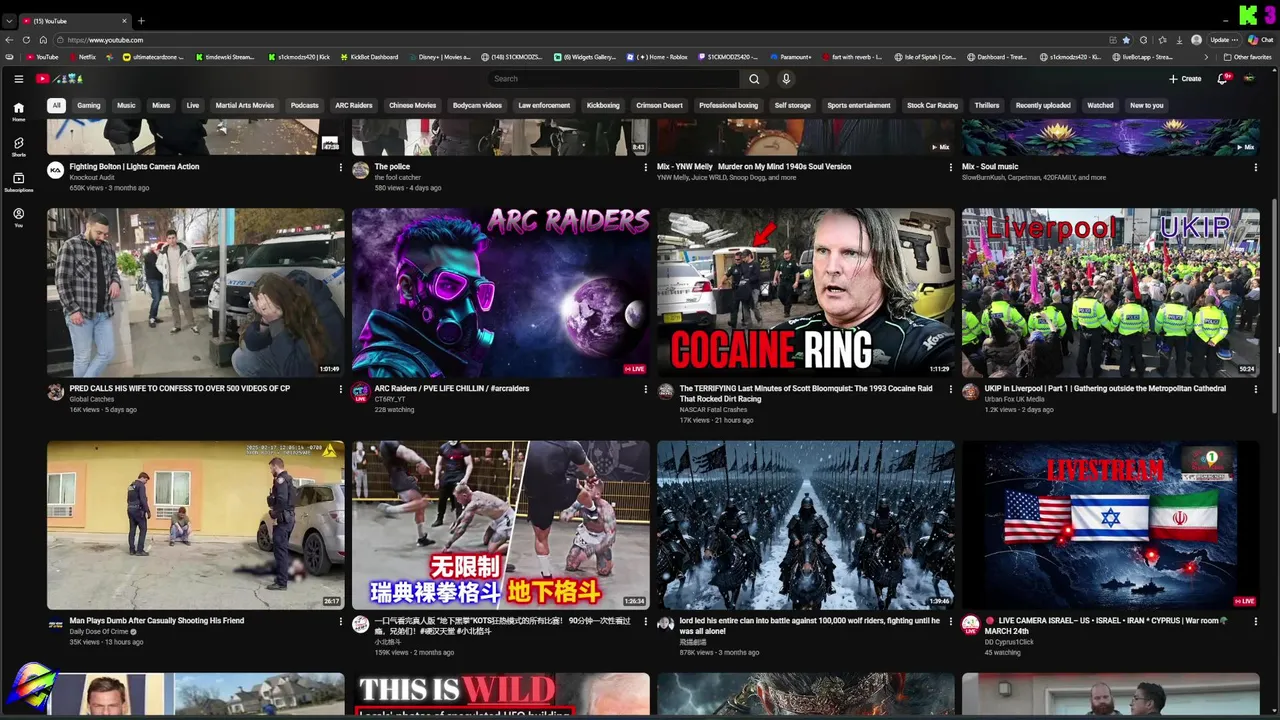The width and height of the screenshot is (1280, 720).
Task: Open the Paramount+ bookmark
Action: (x=791, y=57)
